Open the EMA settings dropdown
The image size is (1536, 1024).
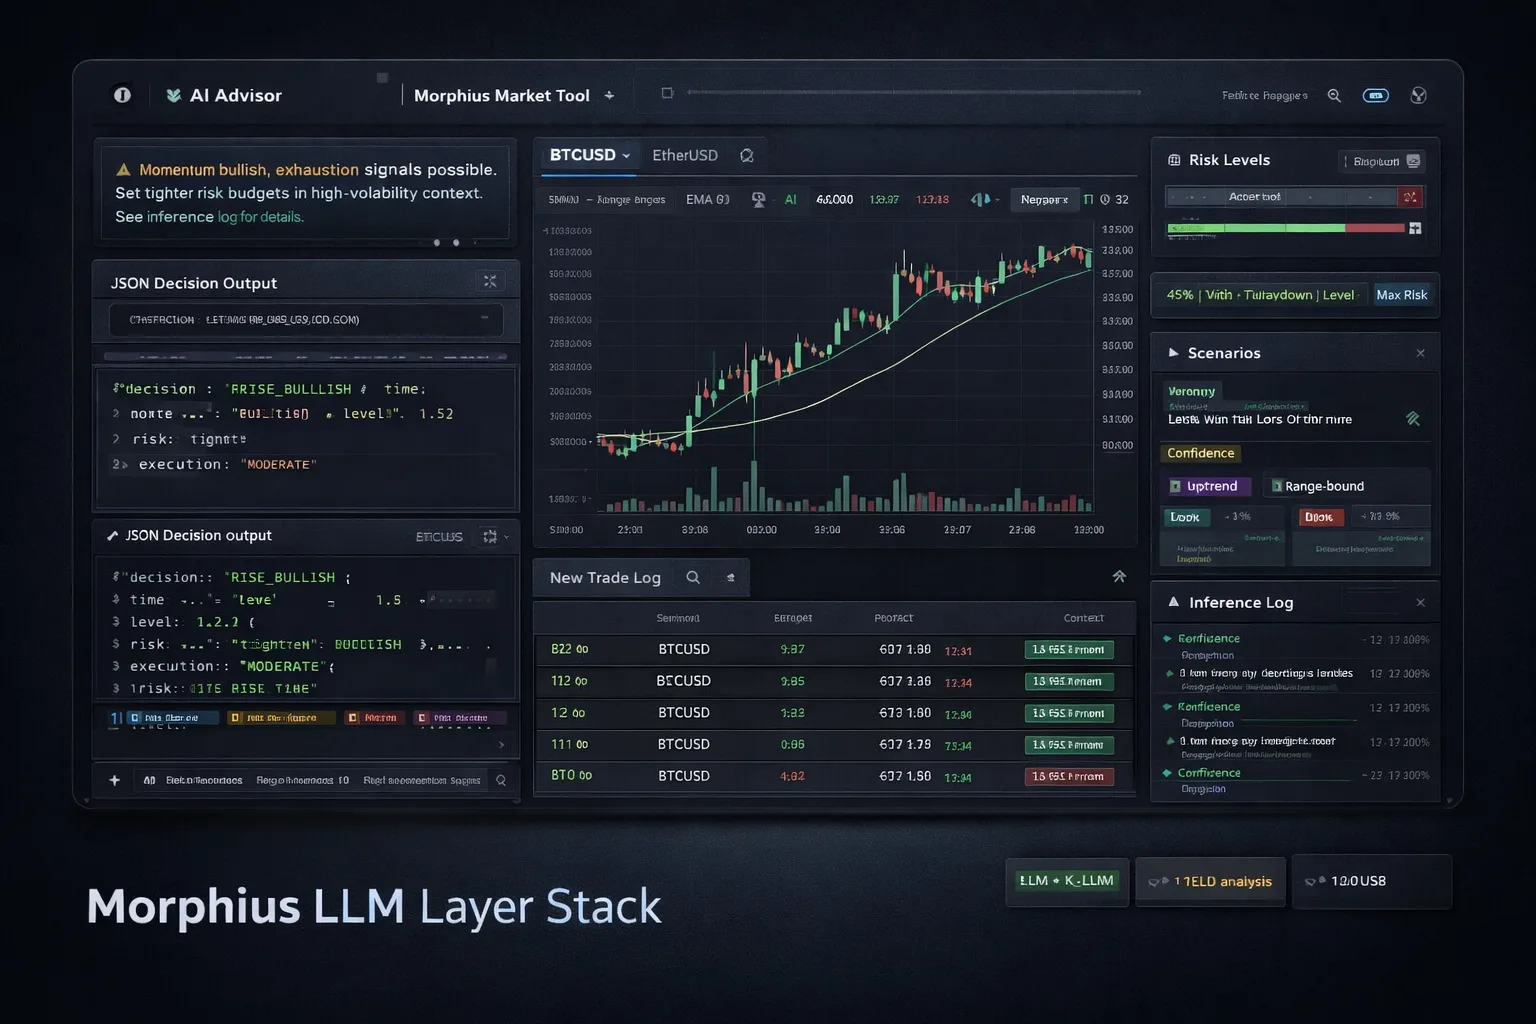707,199
